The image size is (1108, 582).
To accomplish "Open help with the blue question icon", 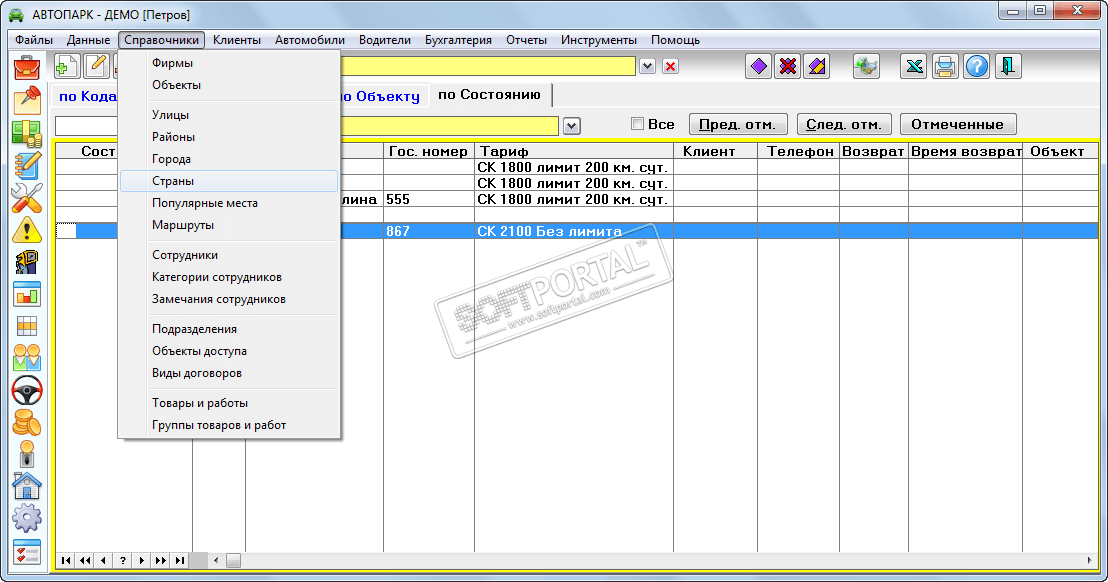I will [x=977, y=66].
